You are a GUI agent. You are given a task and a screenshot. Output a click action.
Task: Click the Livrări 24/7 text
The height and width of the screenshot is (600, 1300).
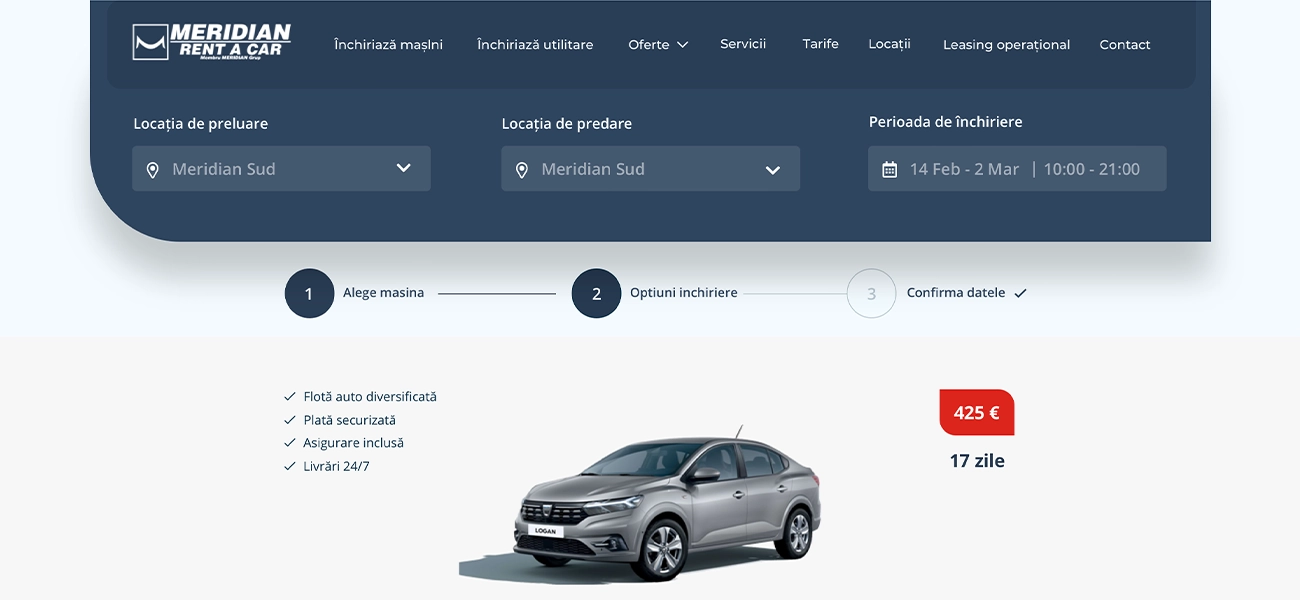tap(336, 466)
